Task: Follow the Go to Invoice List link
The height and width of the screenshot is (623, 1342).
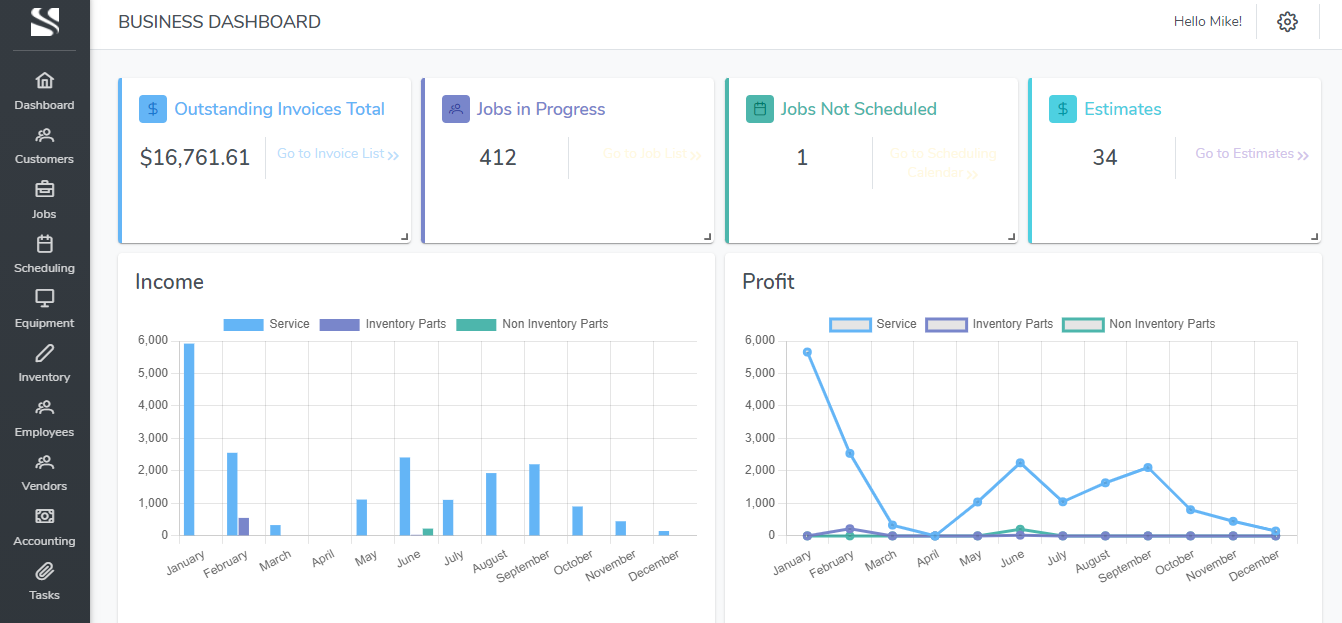Action: click(x=337, y=154)
